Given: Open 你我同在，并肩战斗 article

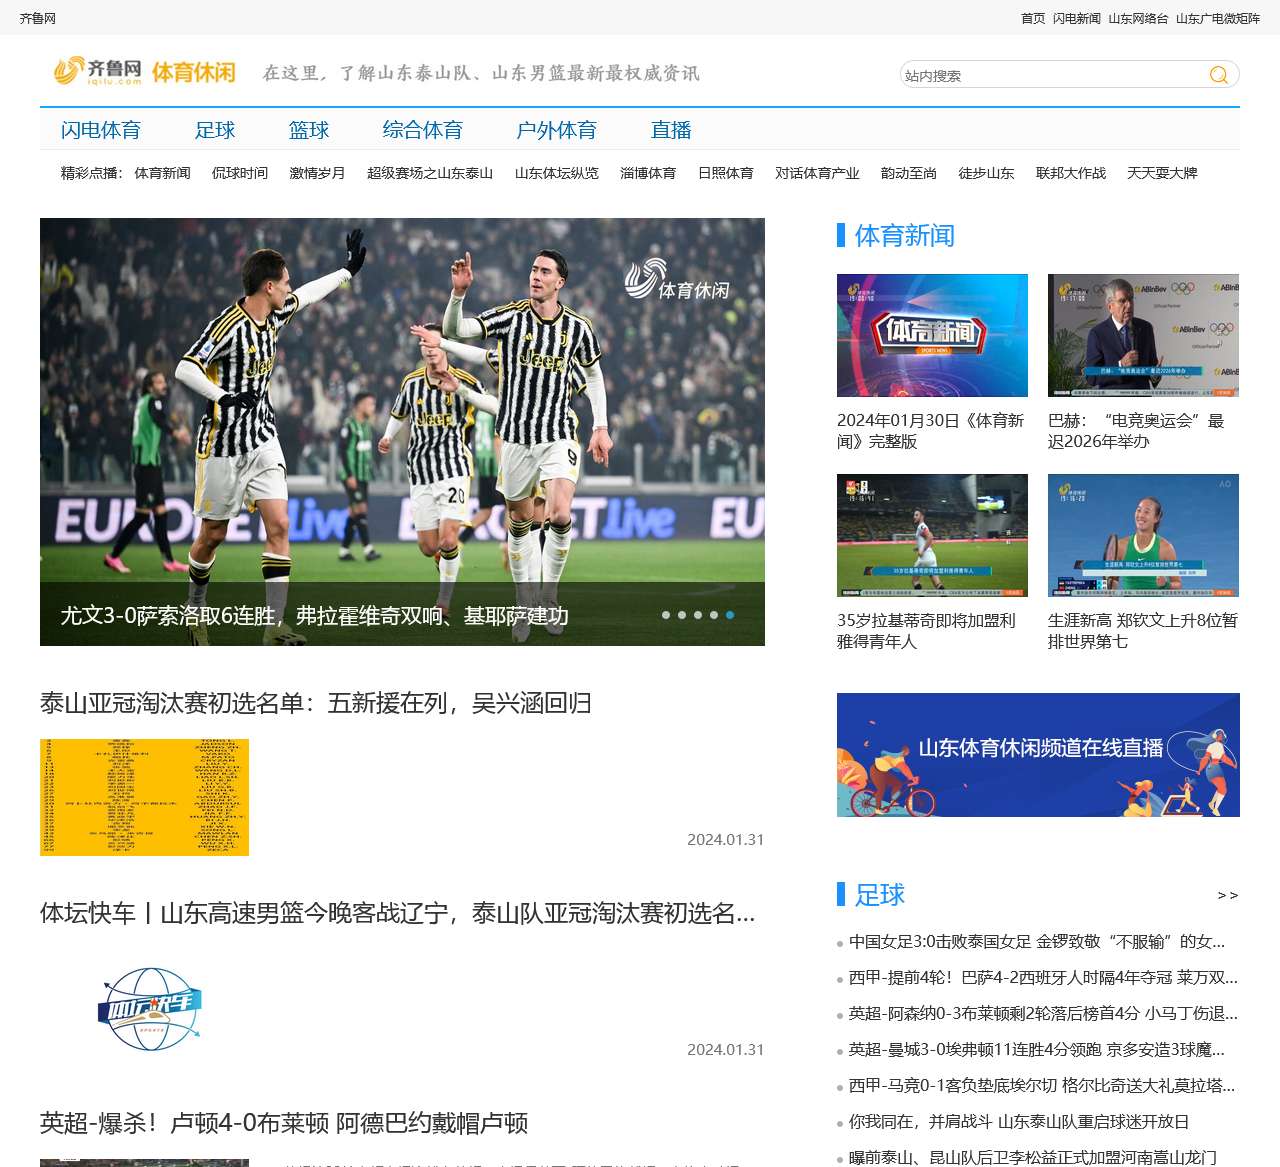Looking at the screenshot, I should point(1019,1122).
